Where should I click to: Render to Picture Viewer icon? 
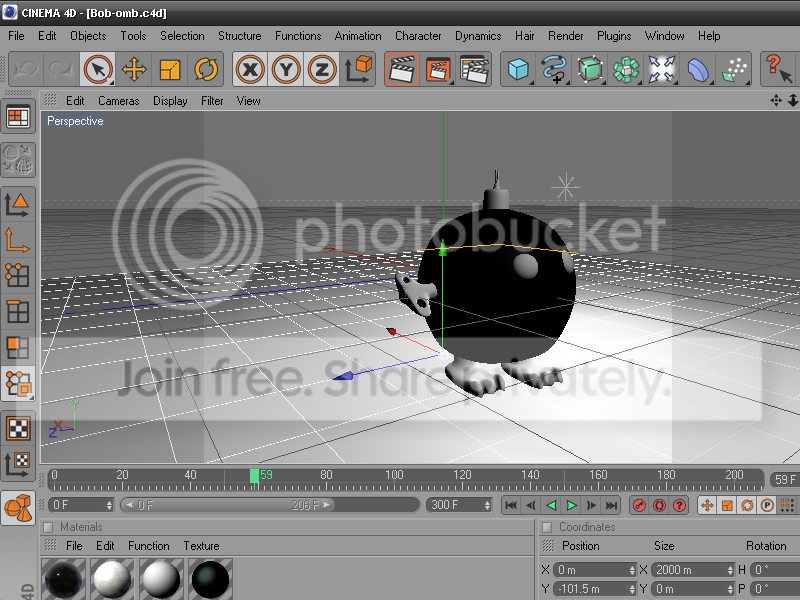point(438,69)
